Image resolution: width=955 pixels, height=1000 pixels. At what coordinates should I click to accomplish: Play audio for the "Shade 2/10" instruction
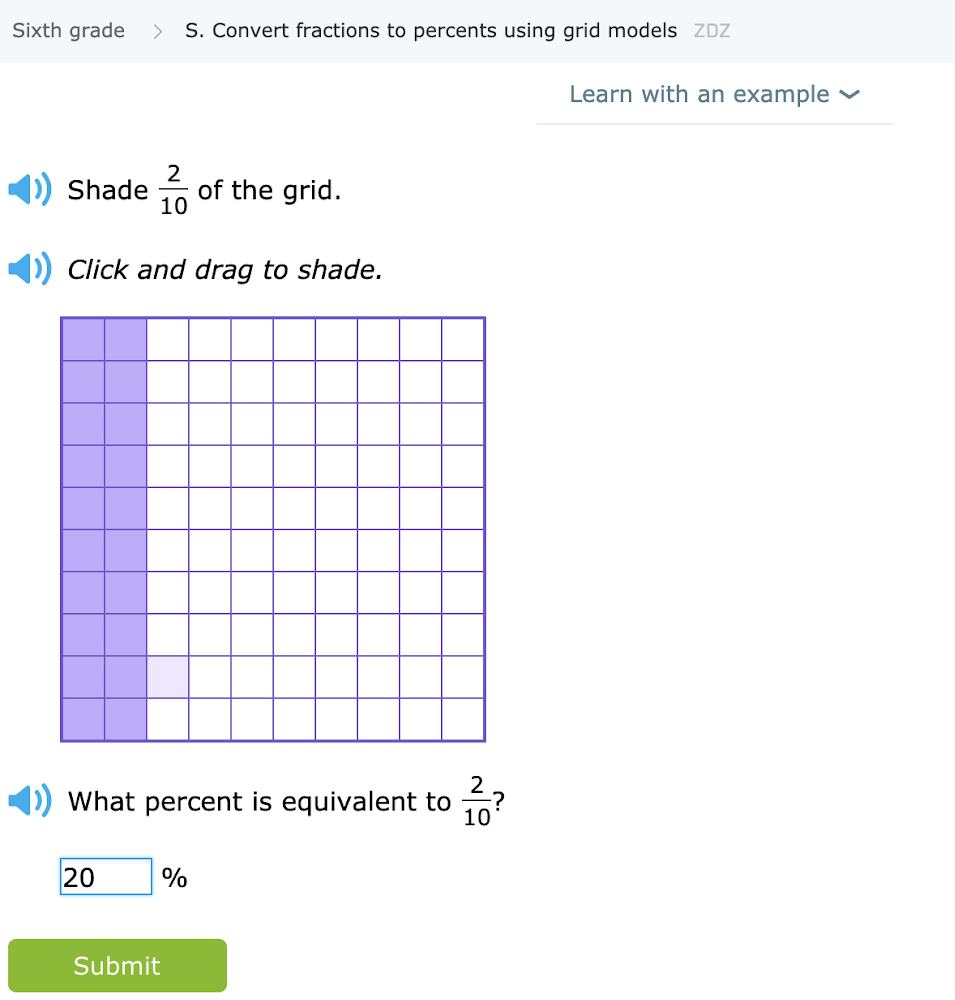click(x=28, y=189)
